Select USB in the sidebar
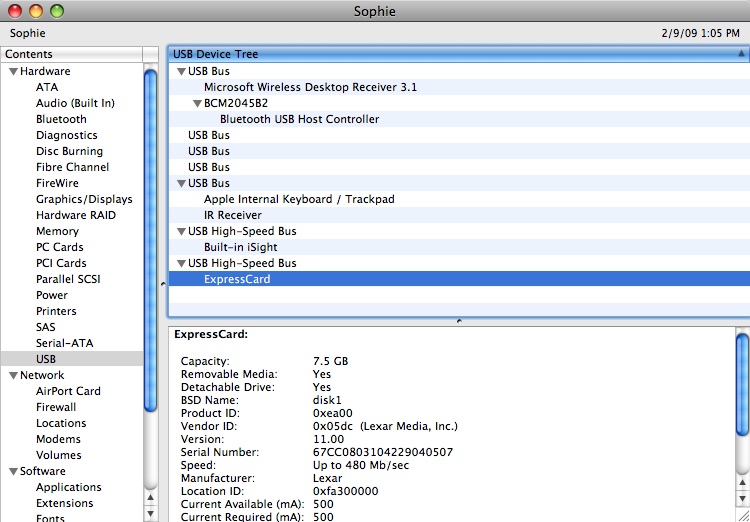Image resolution: width=750 pixels, height=522 pixels. point(72,359)
